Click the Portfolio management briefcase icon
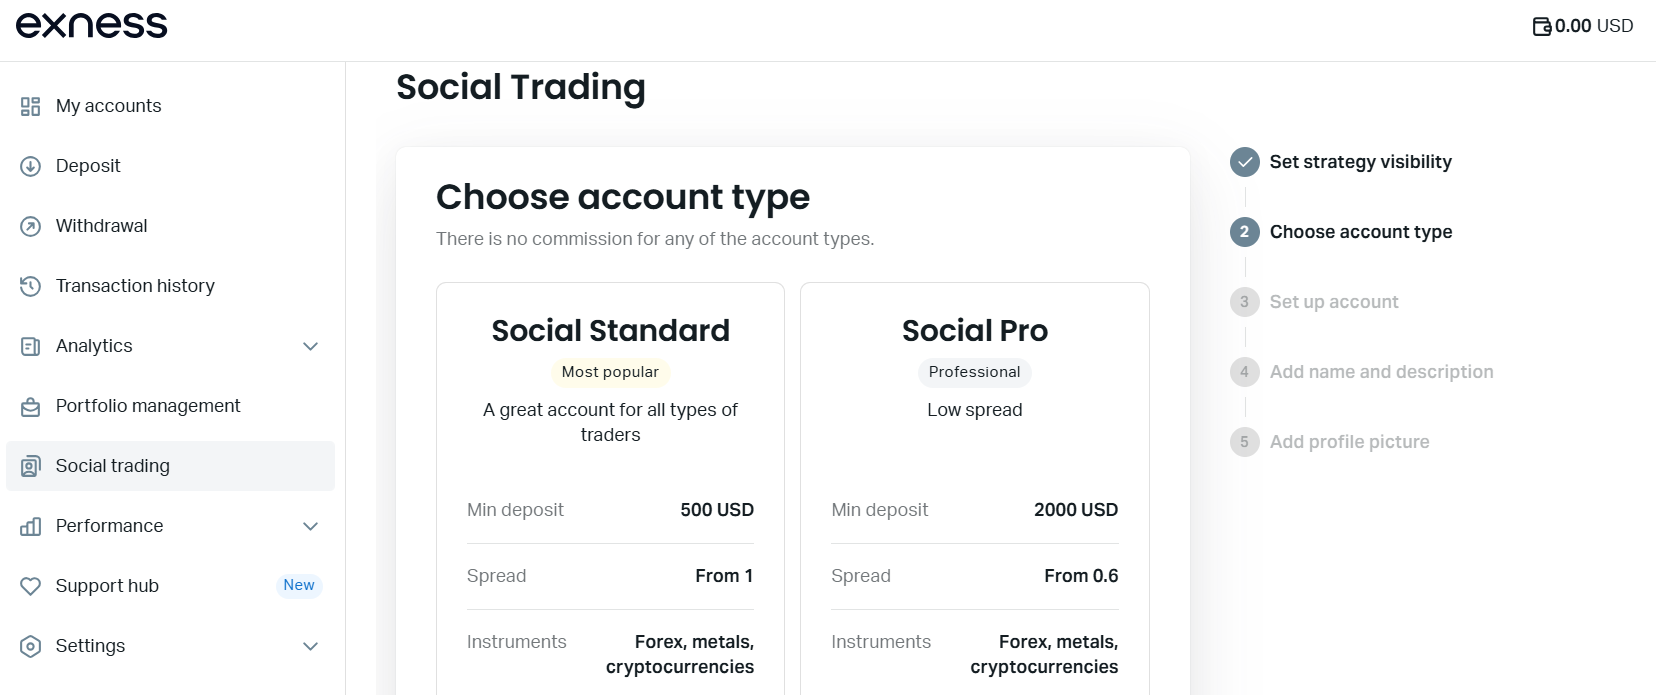The width and height of the screenshot is (1656, 695). 31,406
